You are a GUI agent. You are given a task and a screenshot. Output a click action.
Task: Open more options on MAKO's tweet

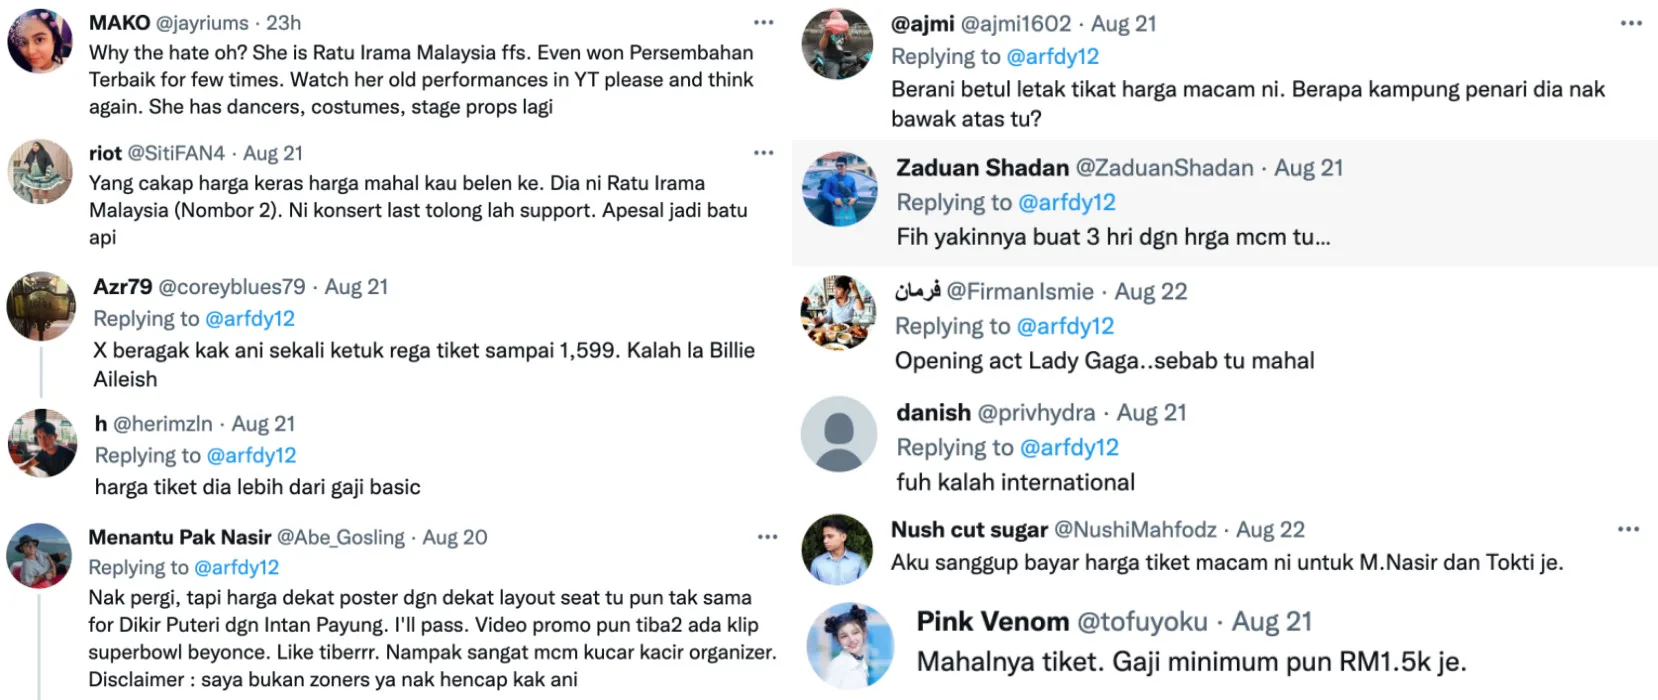point(764,22)
